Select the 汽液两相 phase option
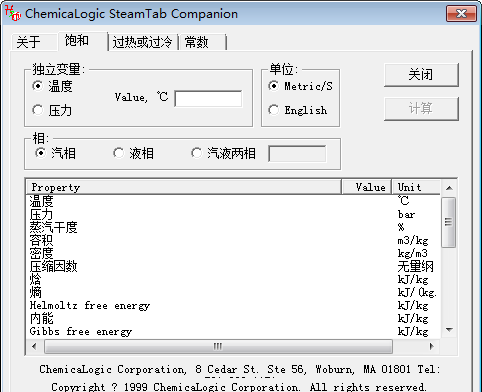Viewport: 482px width, 392px height. 224,154
